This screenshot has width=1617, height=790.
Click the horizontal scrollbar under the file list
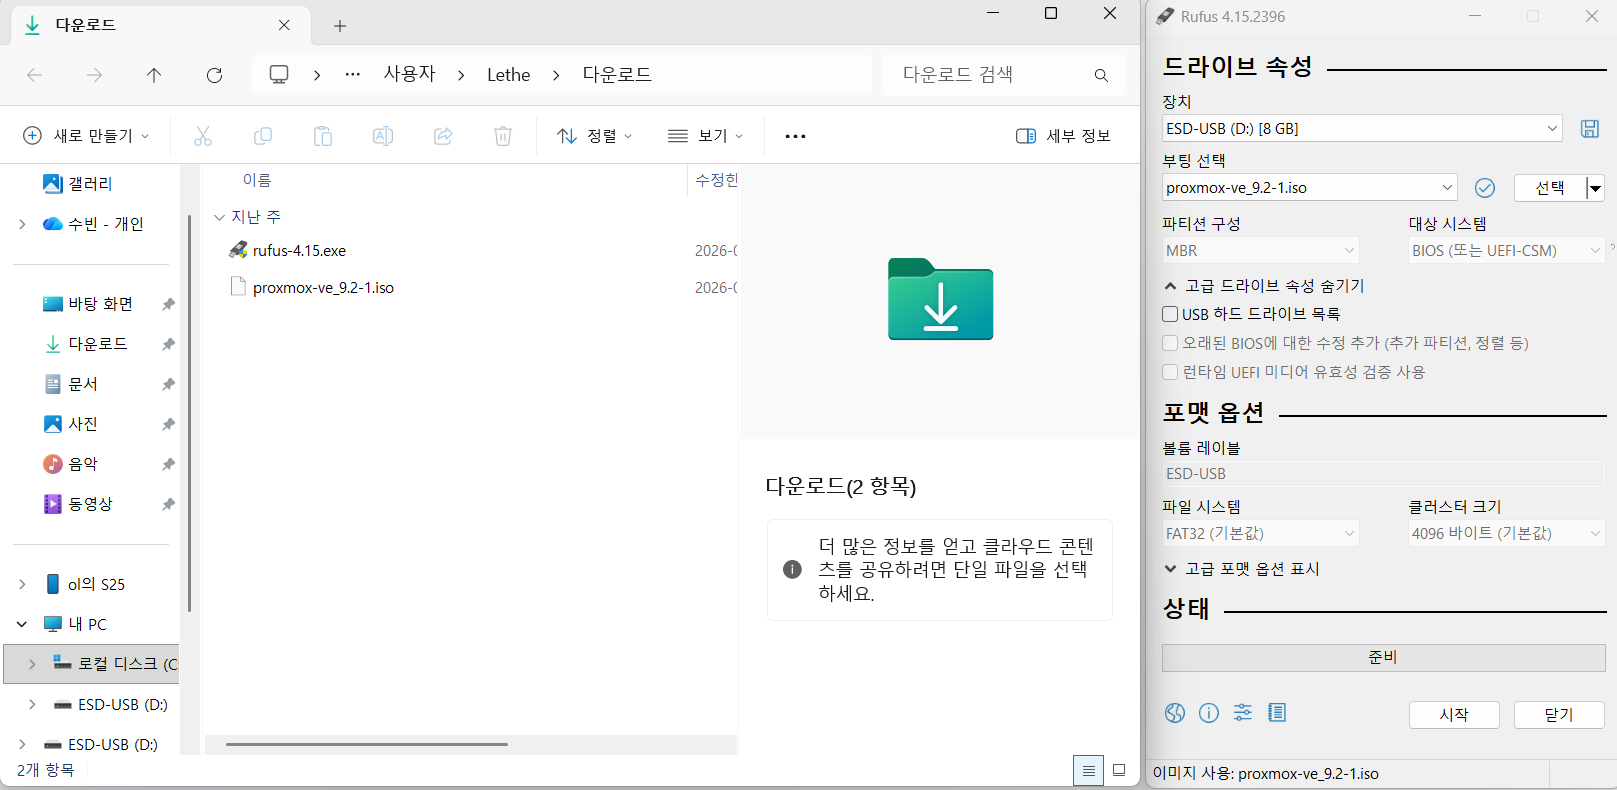coord(367,744)
